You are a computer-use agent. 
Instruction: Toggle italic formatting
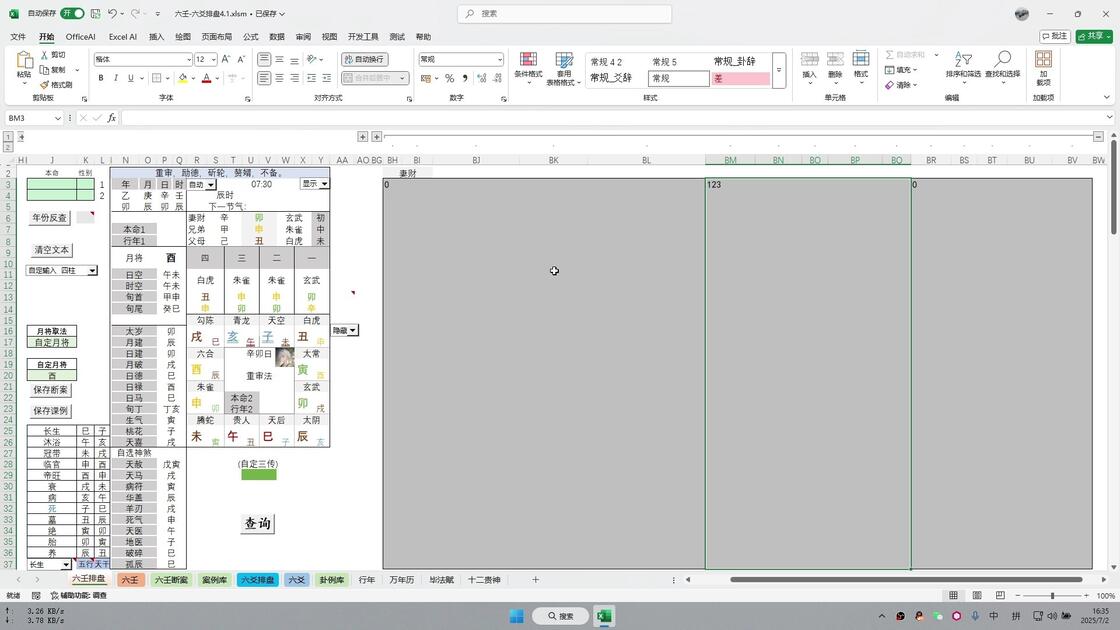(115, 78)
